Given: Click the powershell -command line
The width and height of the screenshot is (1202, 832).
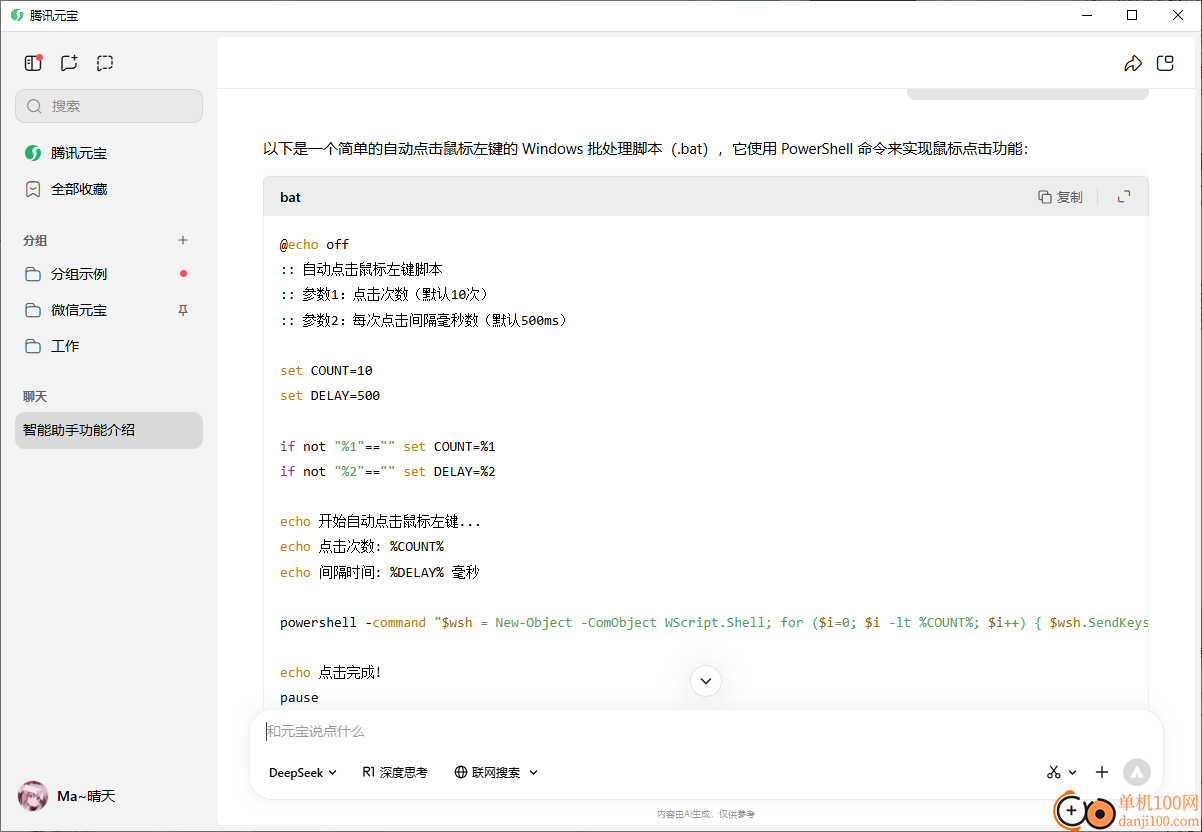Looking at the screenshot, I should pos(714,622).
